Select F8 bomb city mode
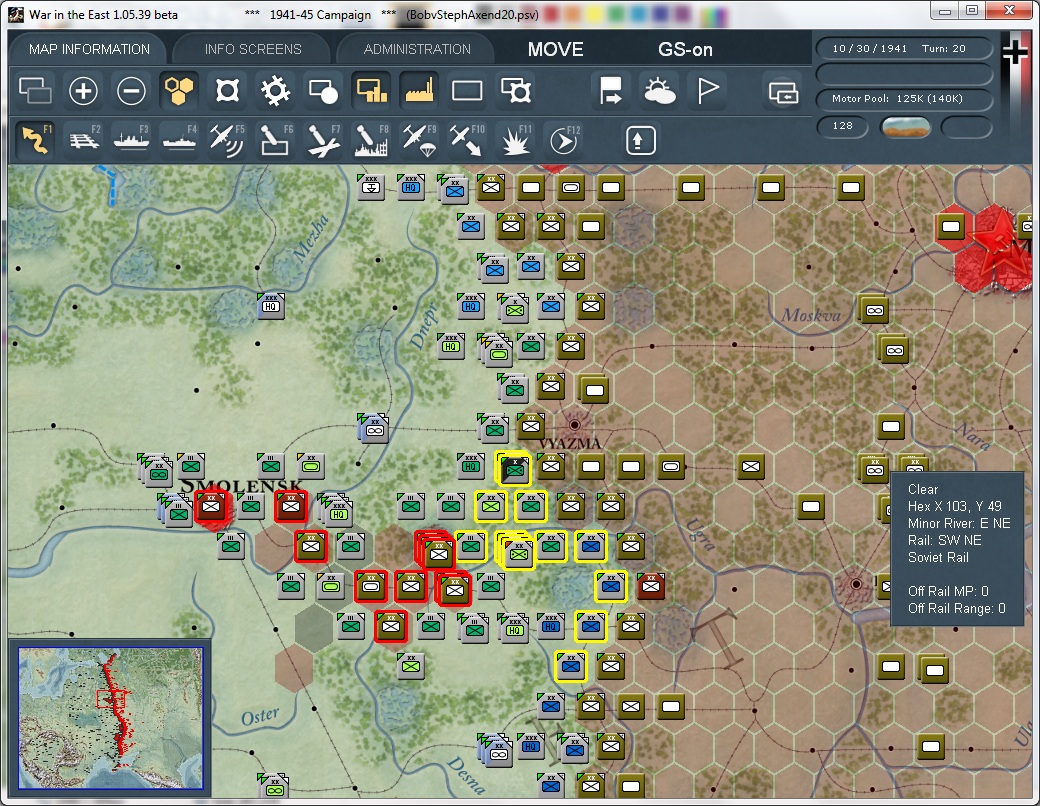Viewport: 1040px width, 806px height. 371,139
